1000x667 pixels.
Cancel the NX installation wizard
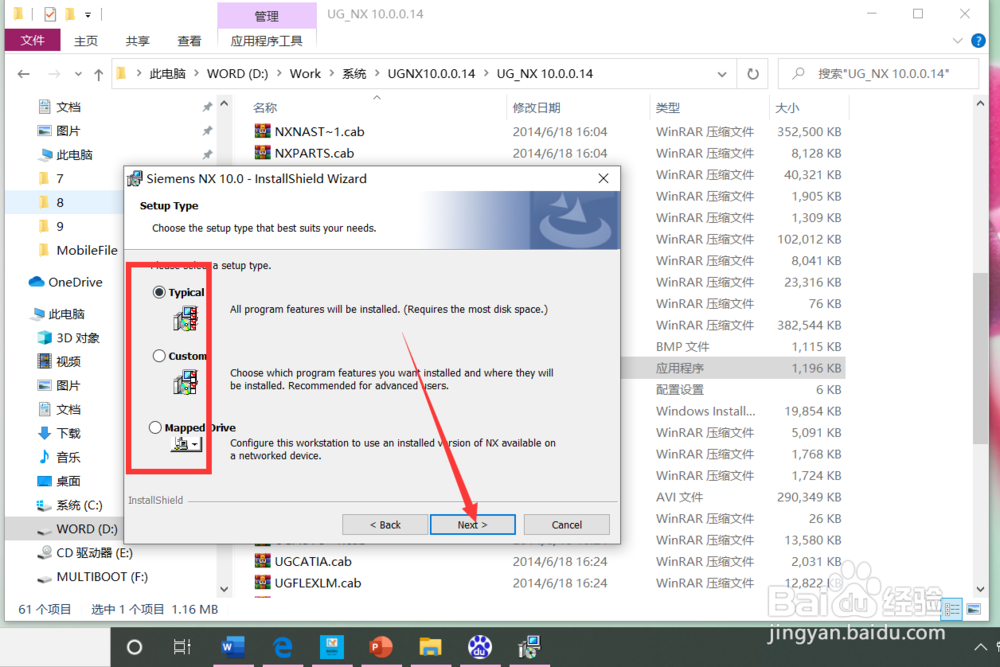click(566, 524)
